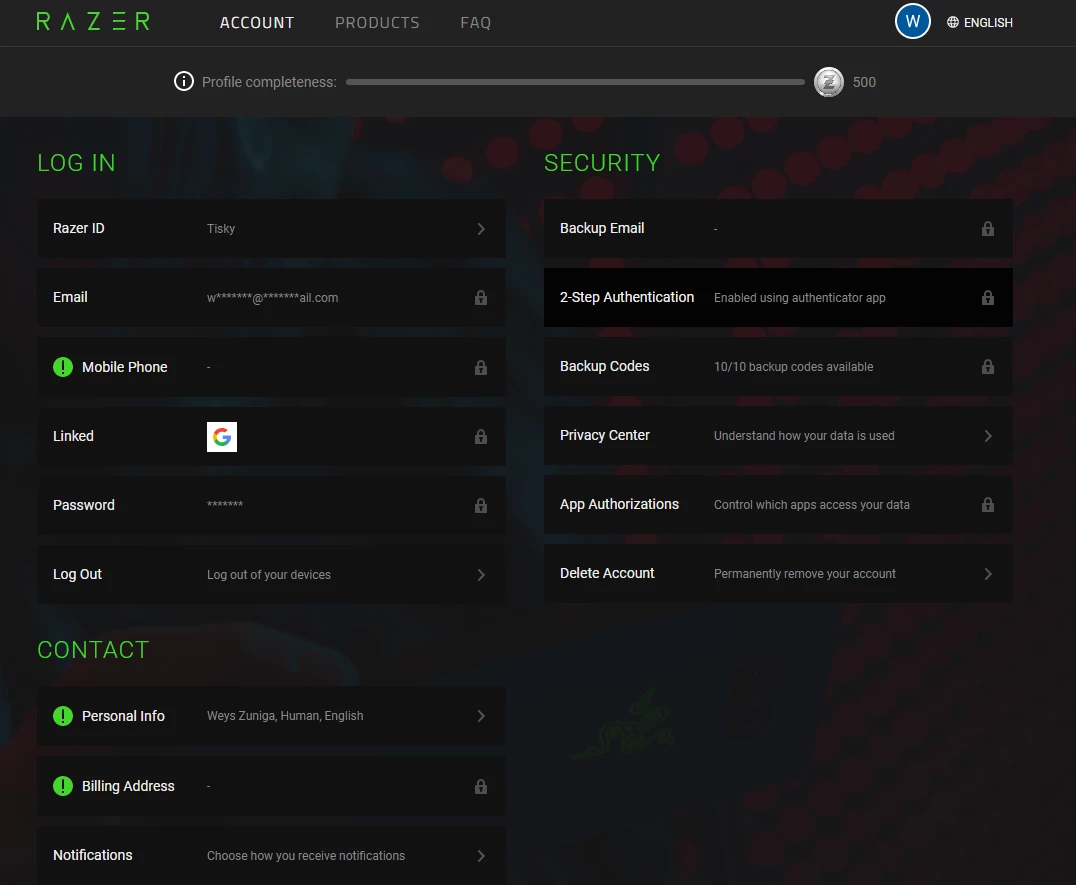Screen dimensions: 1076x885
Task: Click the silver Razer coin icon
Action: [828, 82]
